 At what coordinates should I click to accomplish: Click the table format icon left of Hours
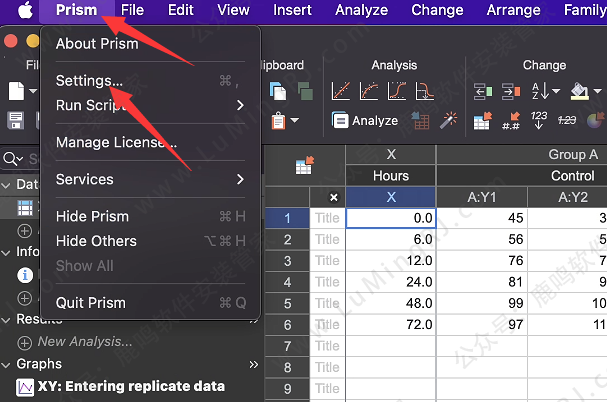(x=304, y=167)
